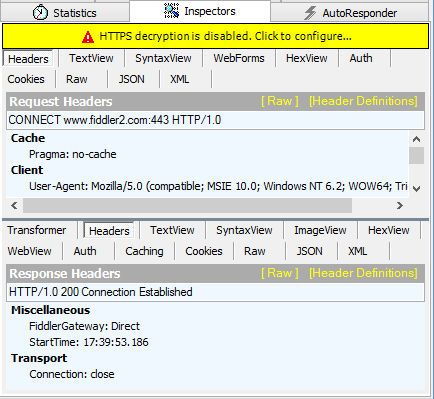
Task: Click the red warning triangle icon
Action: tap(88, 37)
